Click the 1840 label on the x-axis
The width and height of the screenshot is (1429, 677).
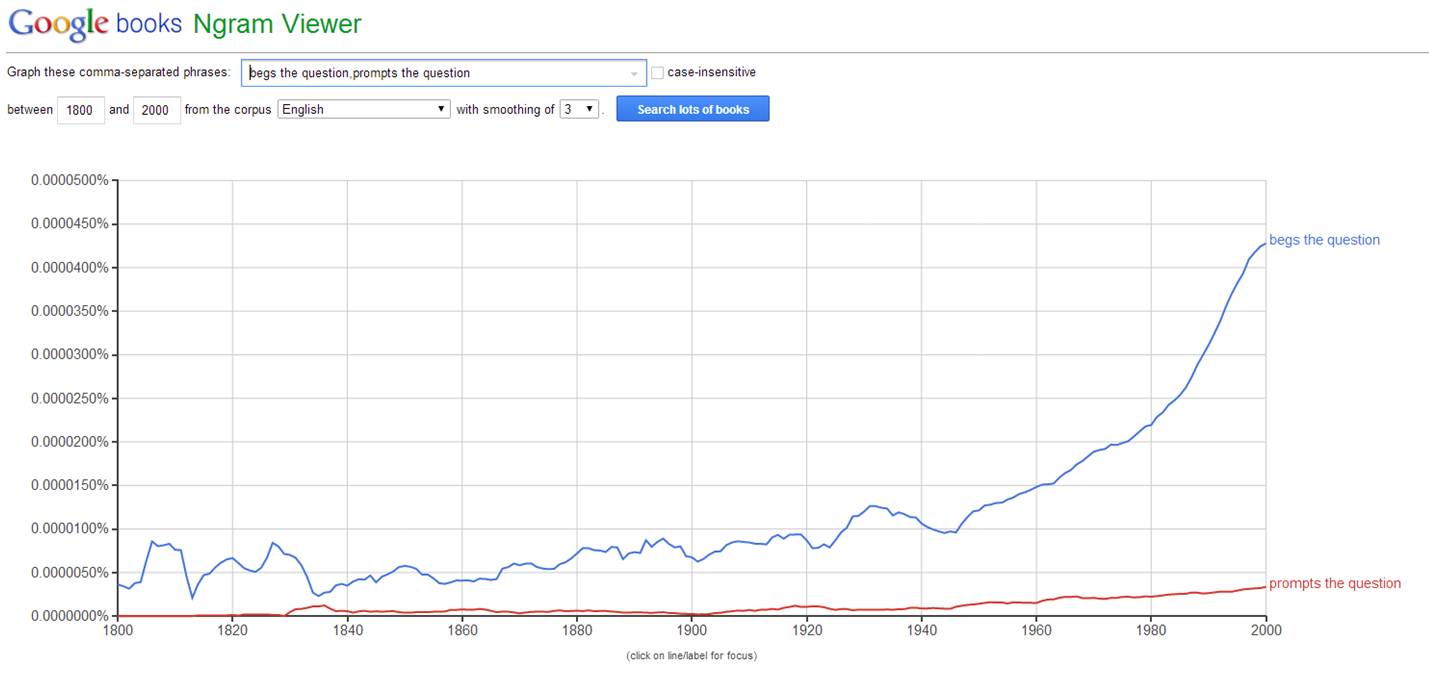(x=347, y=632)
